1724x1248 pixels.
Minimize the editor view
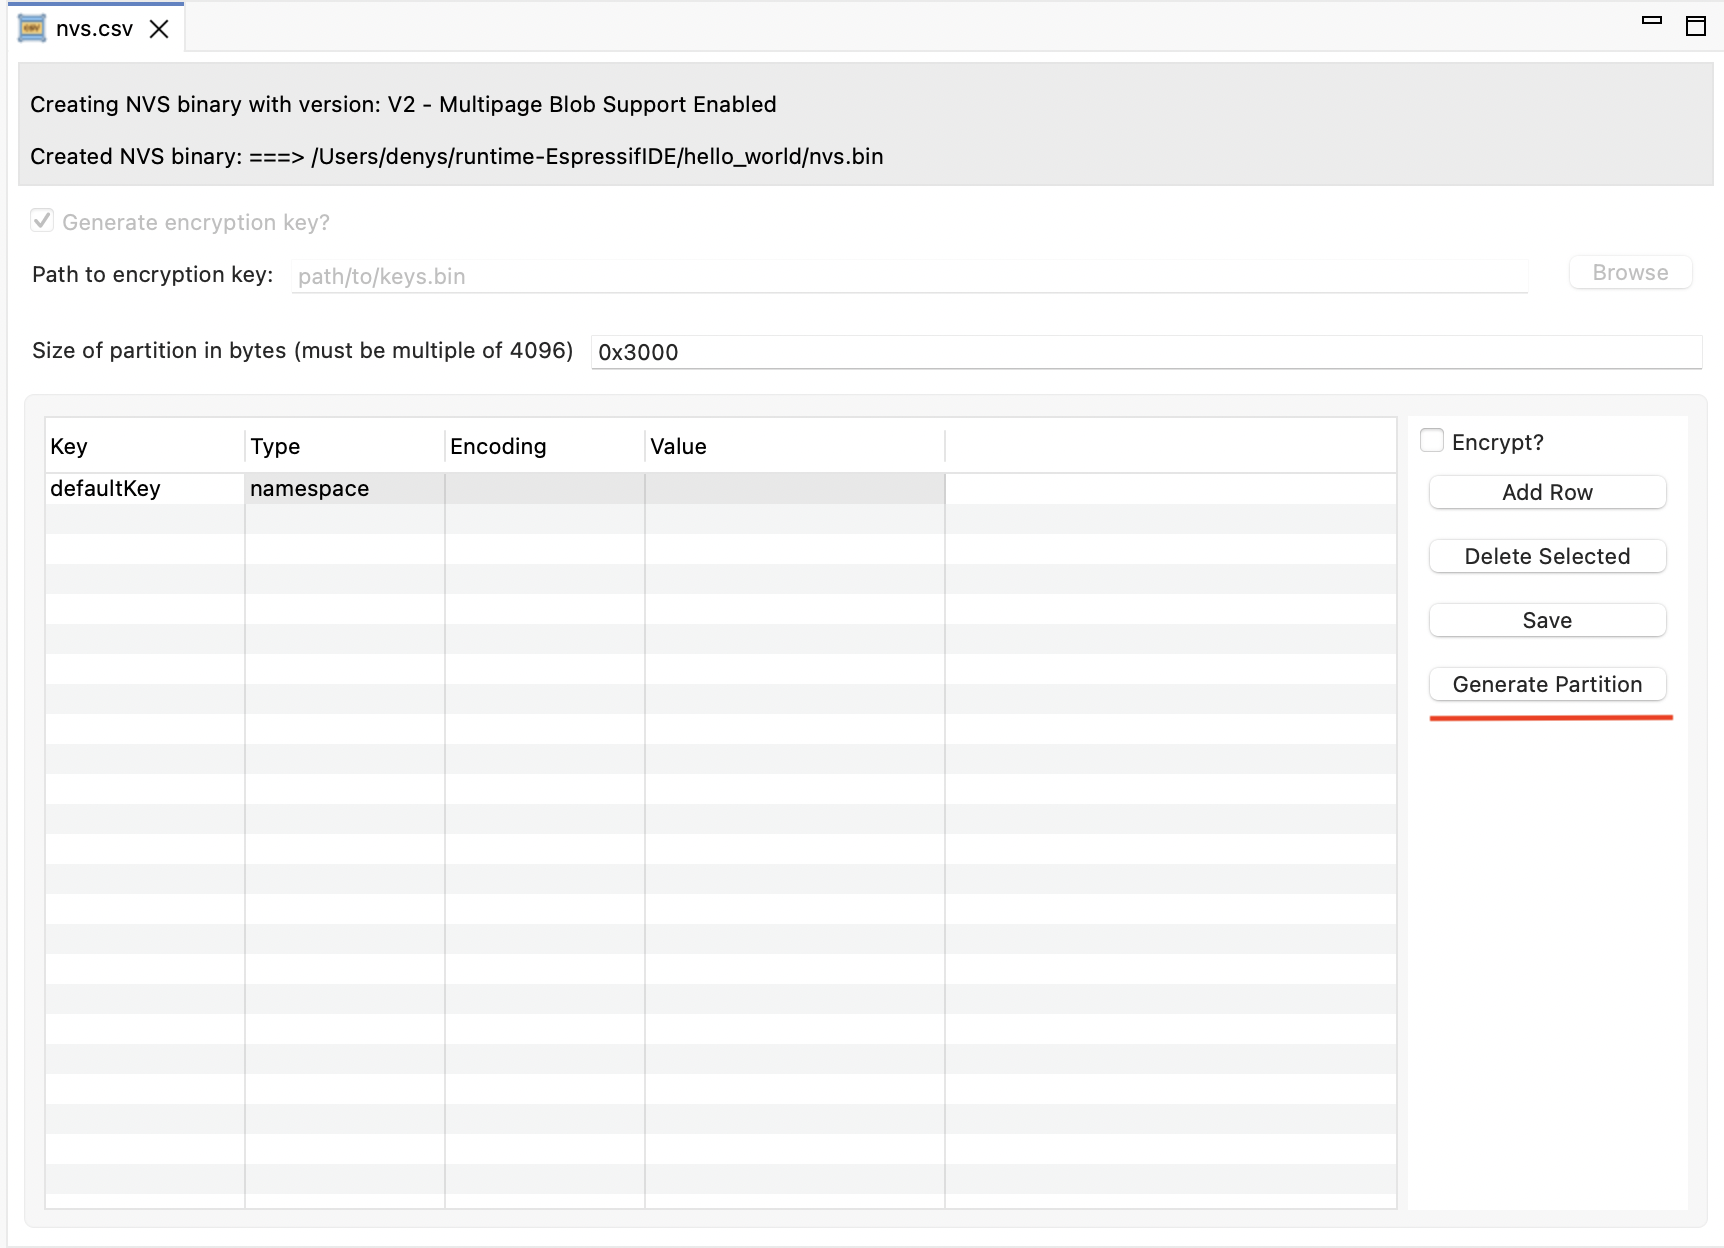[x=1651, y=20]
